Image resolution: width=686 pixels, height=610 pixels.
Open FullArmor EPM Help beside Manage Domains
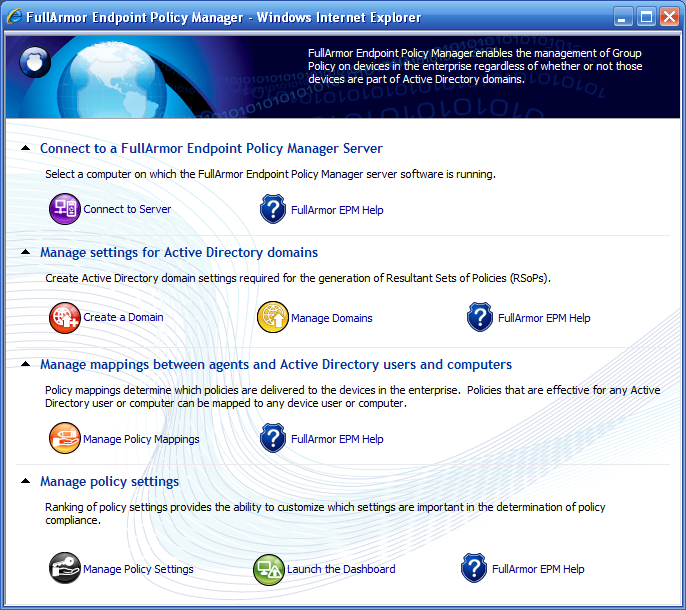click(544, 318)
